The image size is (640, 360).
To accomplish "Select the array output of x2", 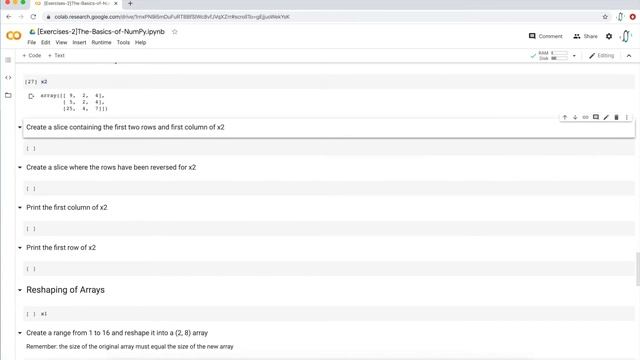I will [x=74, y=102].
